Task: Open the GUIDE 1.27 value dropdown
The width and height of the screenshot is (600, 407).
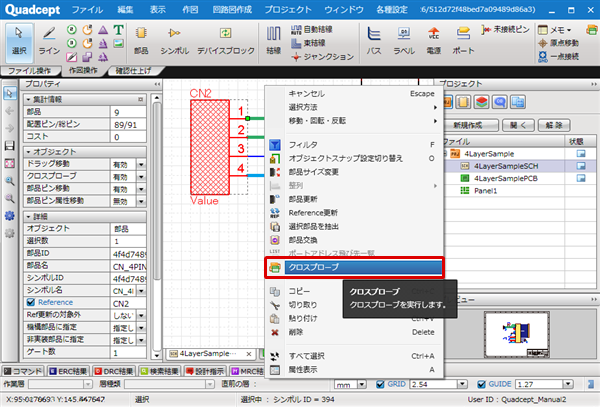Action: [x=568, y=384]
